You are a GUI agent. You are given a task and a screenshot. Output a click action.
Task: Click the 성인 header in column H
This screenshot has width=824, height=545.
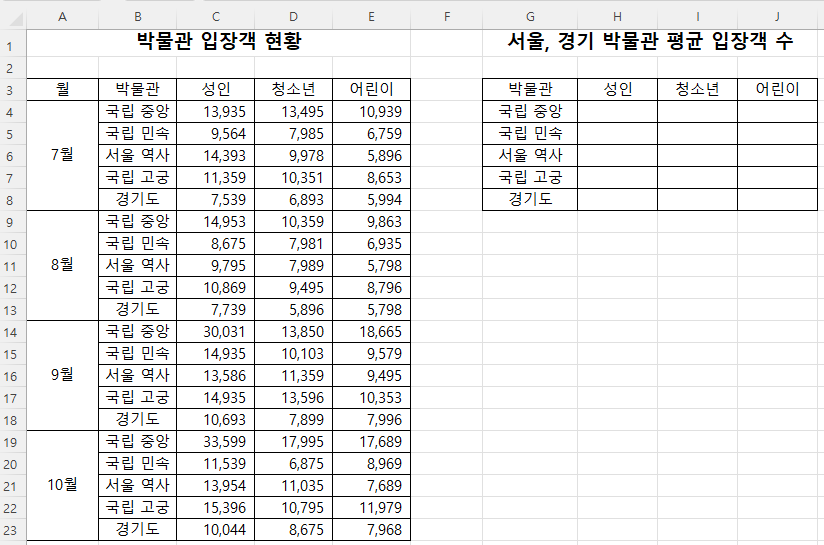point(617,89)
